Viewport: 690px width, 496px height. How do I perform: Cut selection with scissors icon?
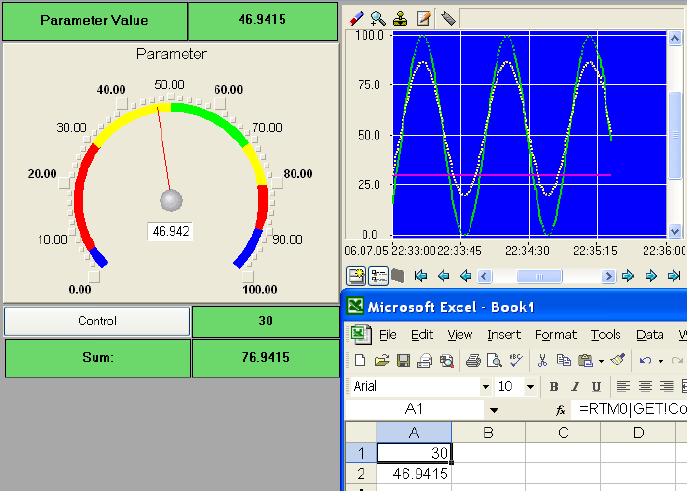[542, 360]
